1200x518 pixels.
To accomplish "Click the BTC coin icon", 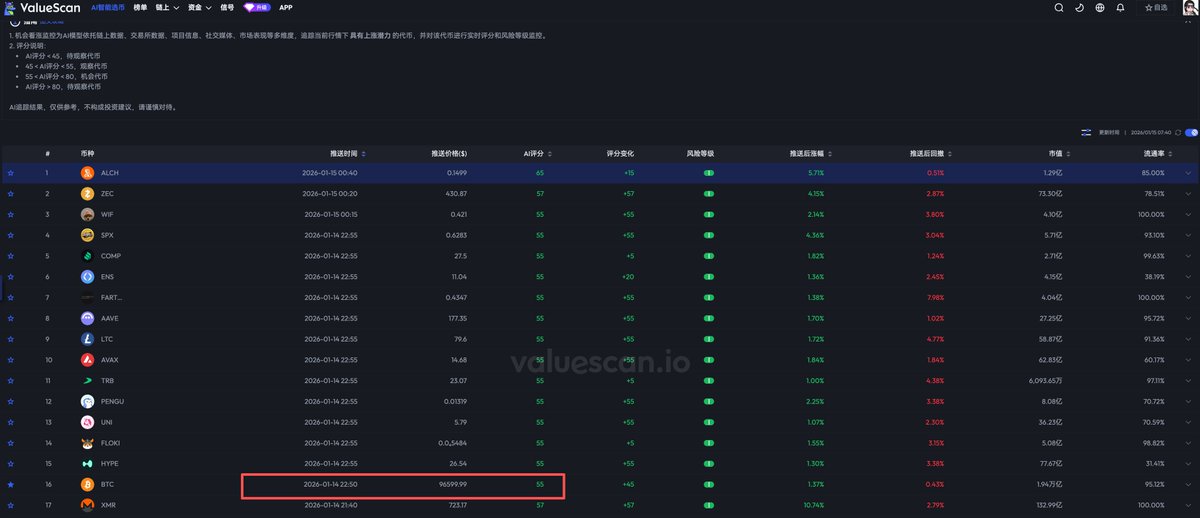I will 87,484.
